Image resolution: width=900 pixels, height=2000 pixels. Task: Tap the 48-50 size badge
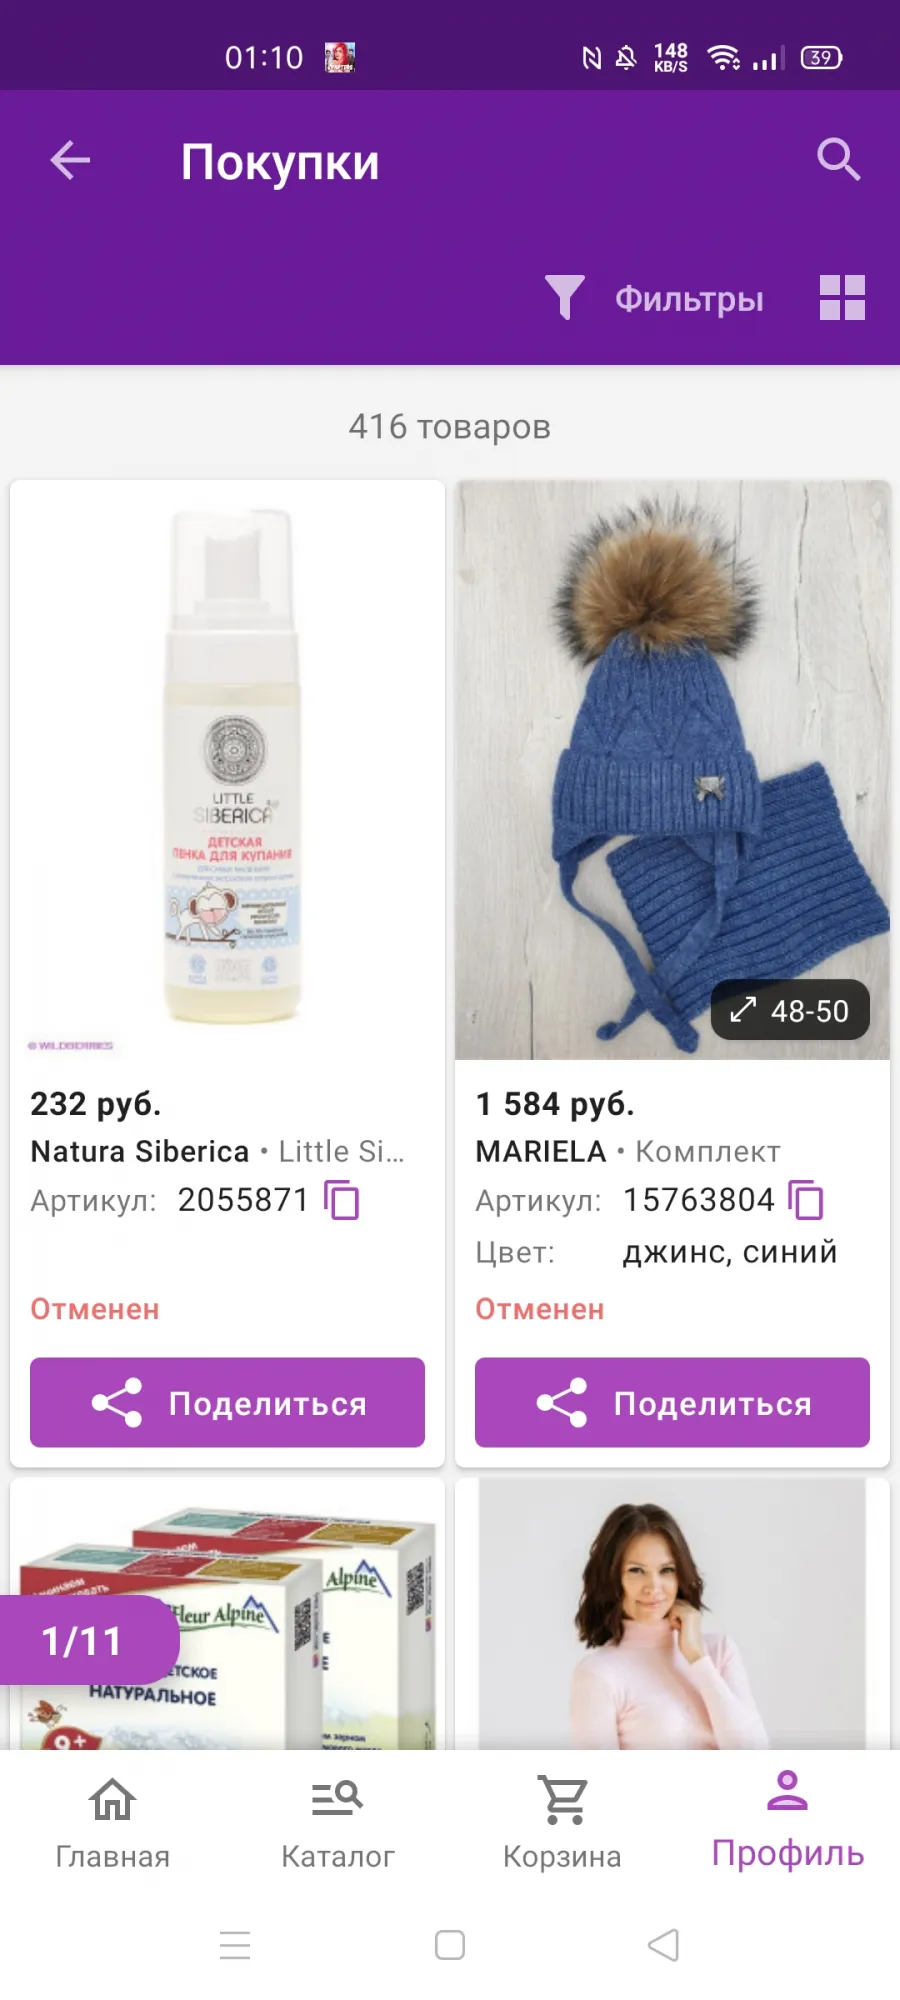coord(790,1010)
